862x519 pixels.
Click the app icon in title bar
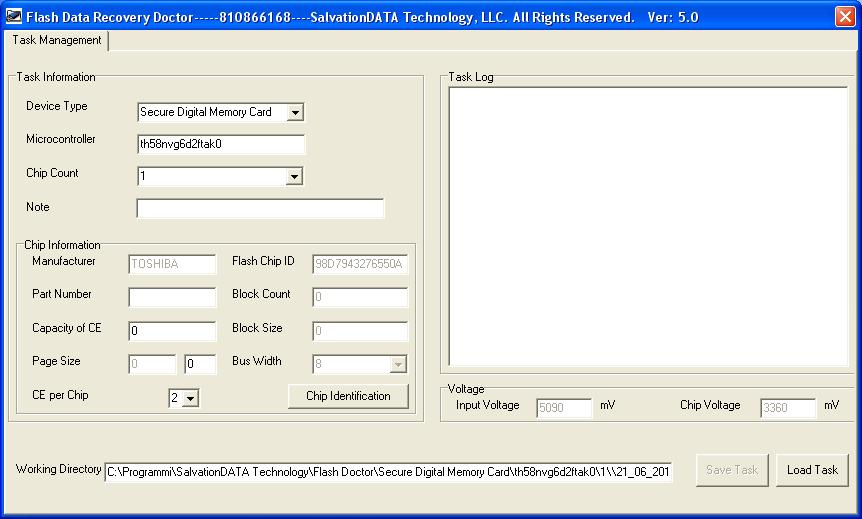[13, 16]
